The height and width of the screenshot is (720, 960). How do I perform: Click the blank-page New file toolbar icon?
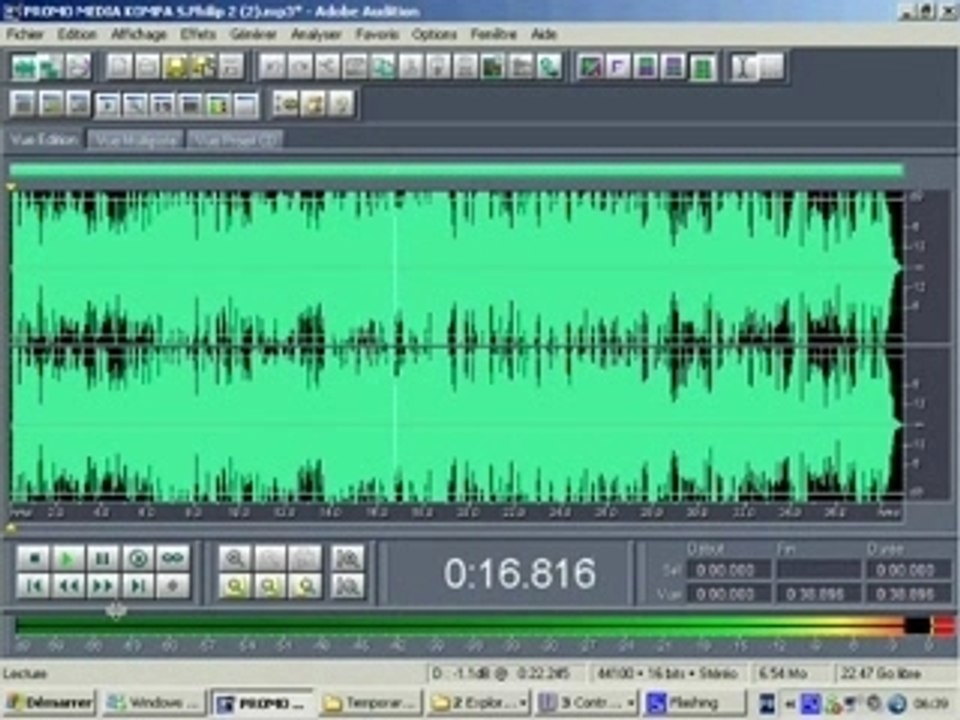[119, 66]
